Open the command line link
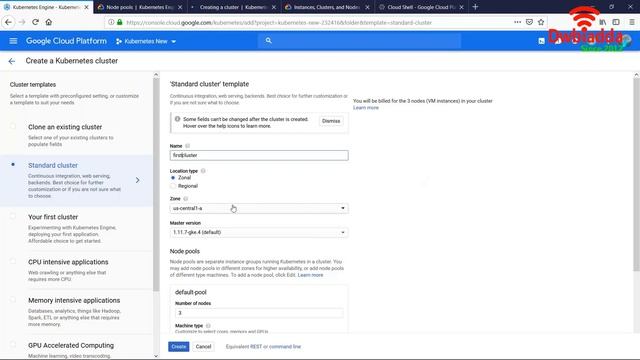Image resolution: width=640 pixels, height=360 pixels. pos(285,347)
